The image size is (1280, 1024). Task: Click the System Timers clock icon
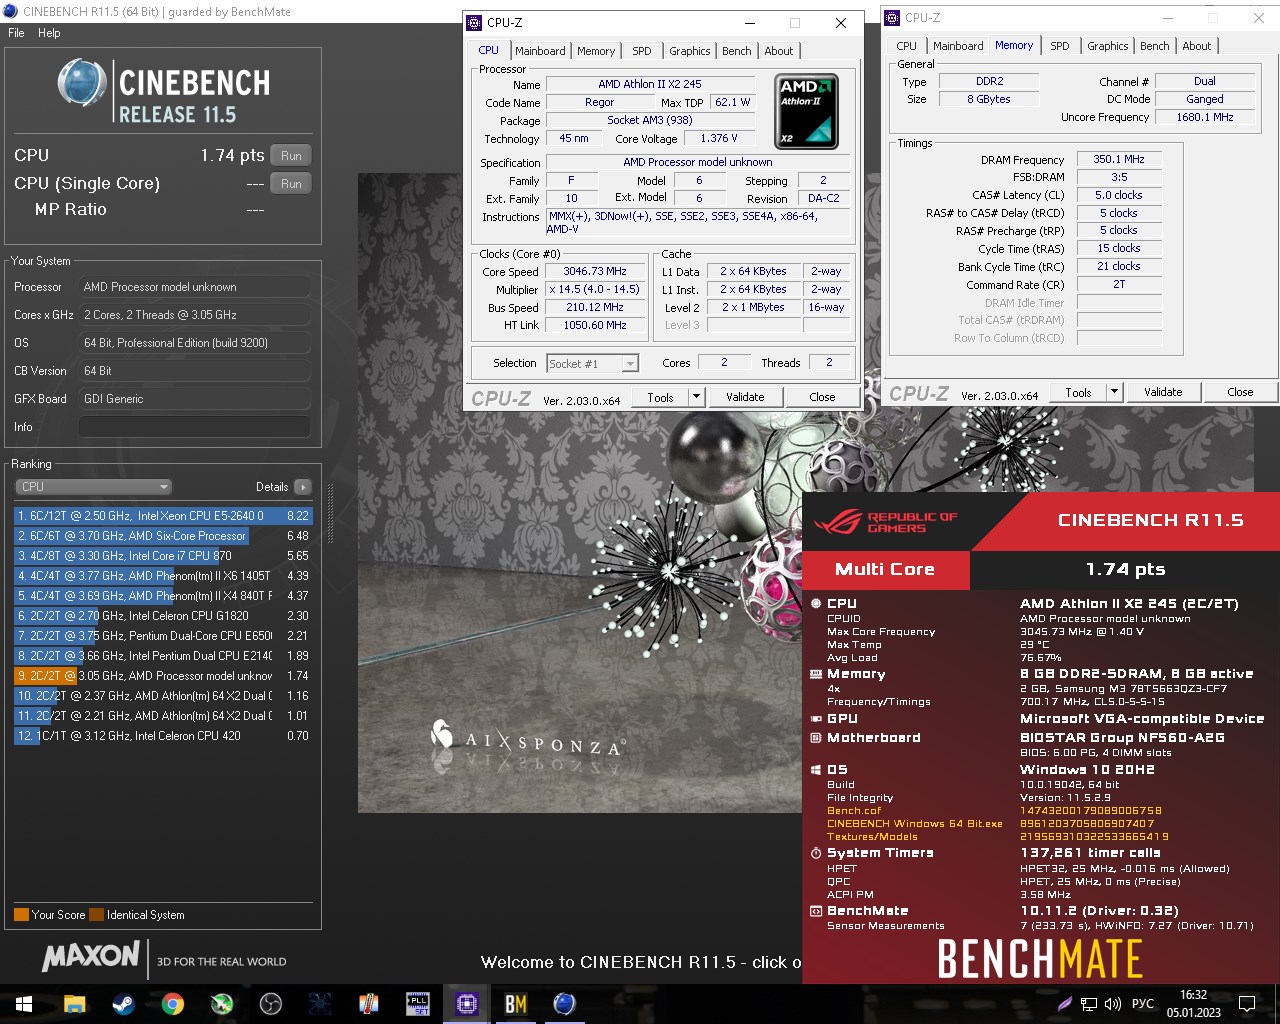pos(816,853)
